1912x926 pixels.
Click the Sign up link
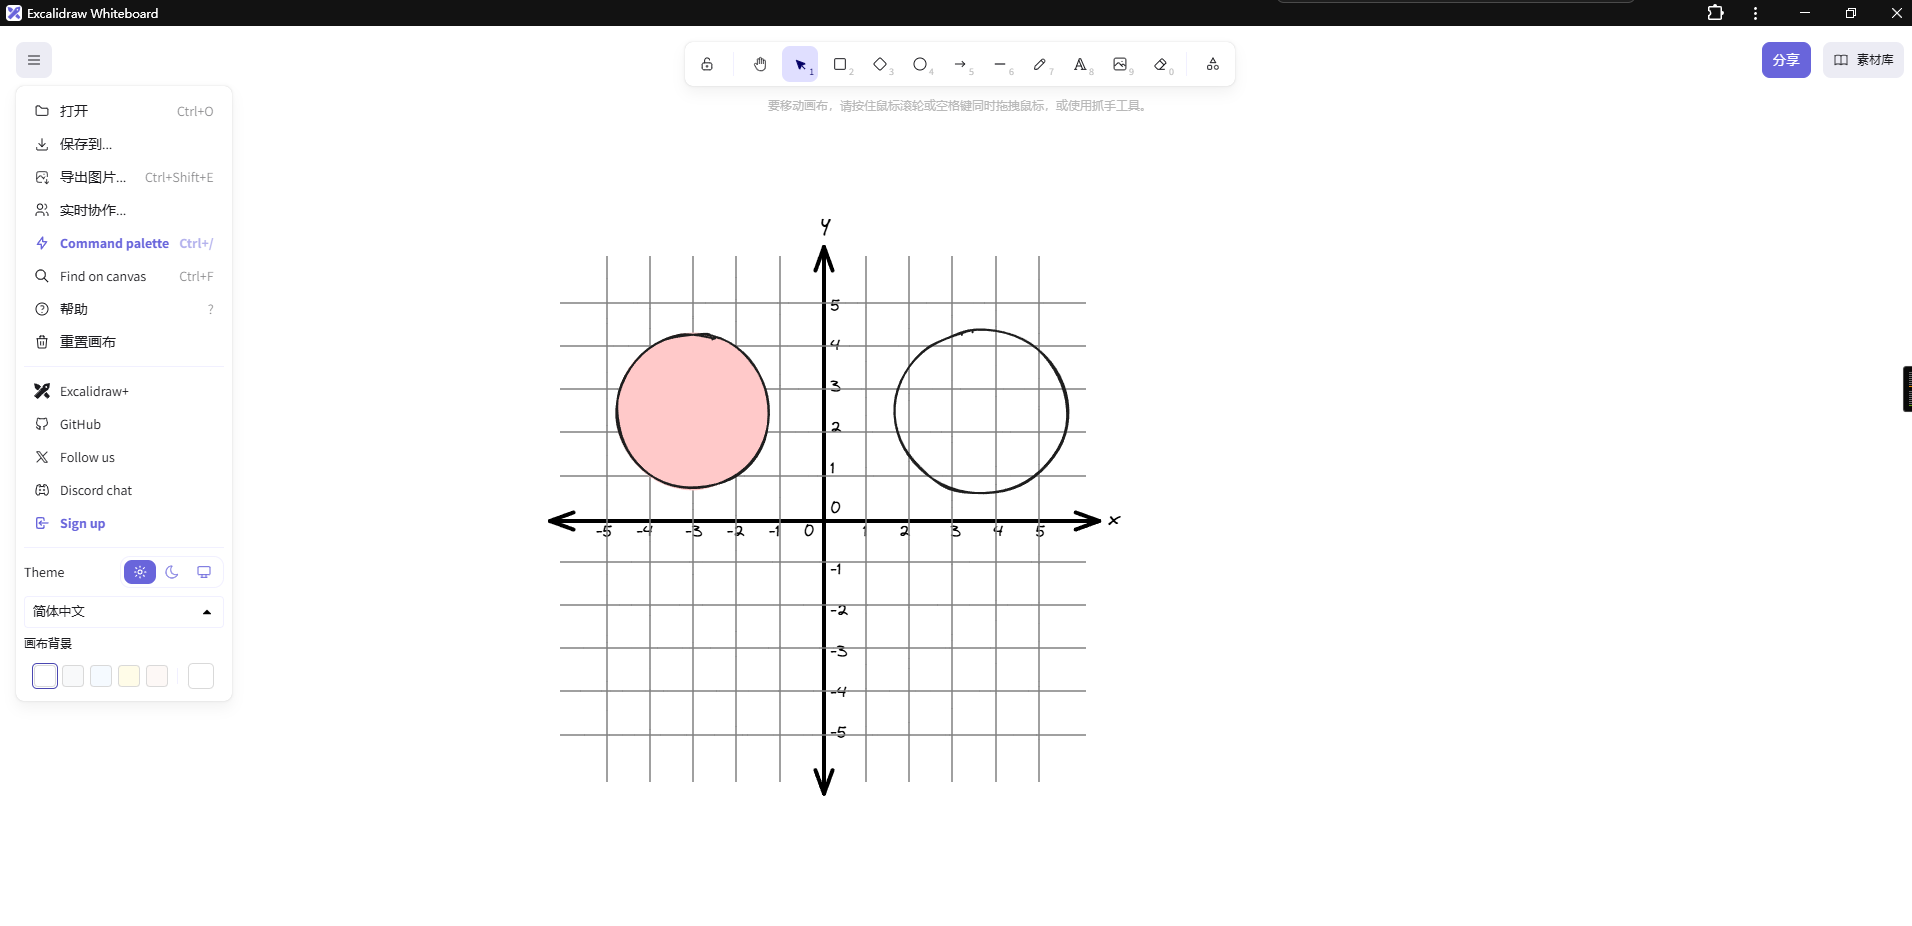(82, 523)
